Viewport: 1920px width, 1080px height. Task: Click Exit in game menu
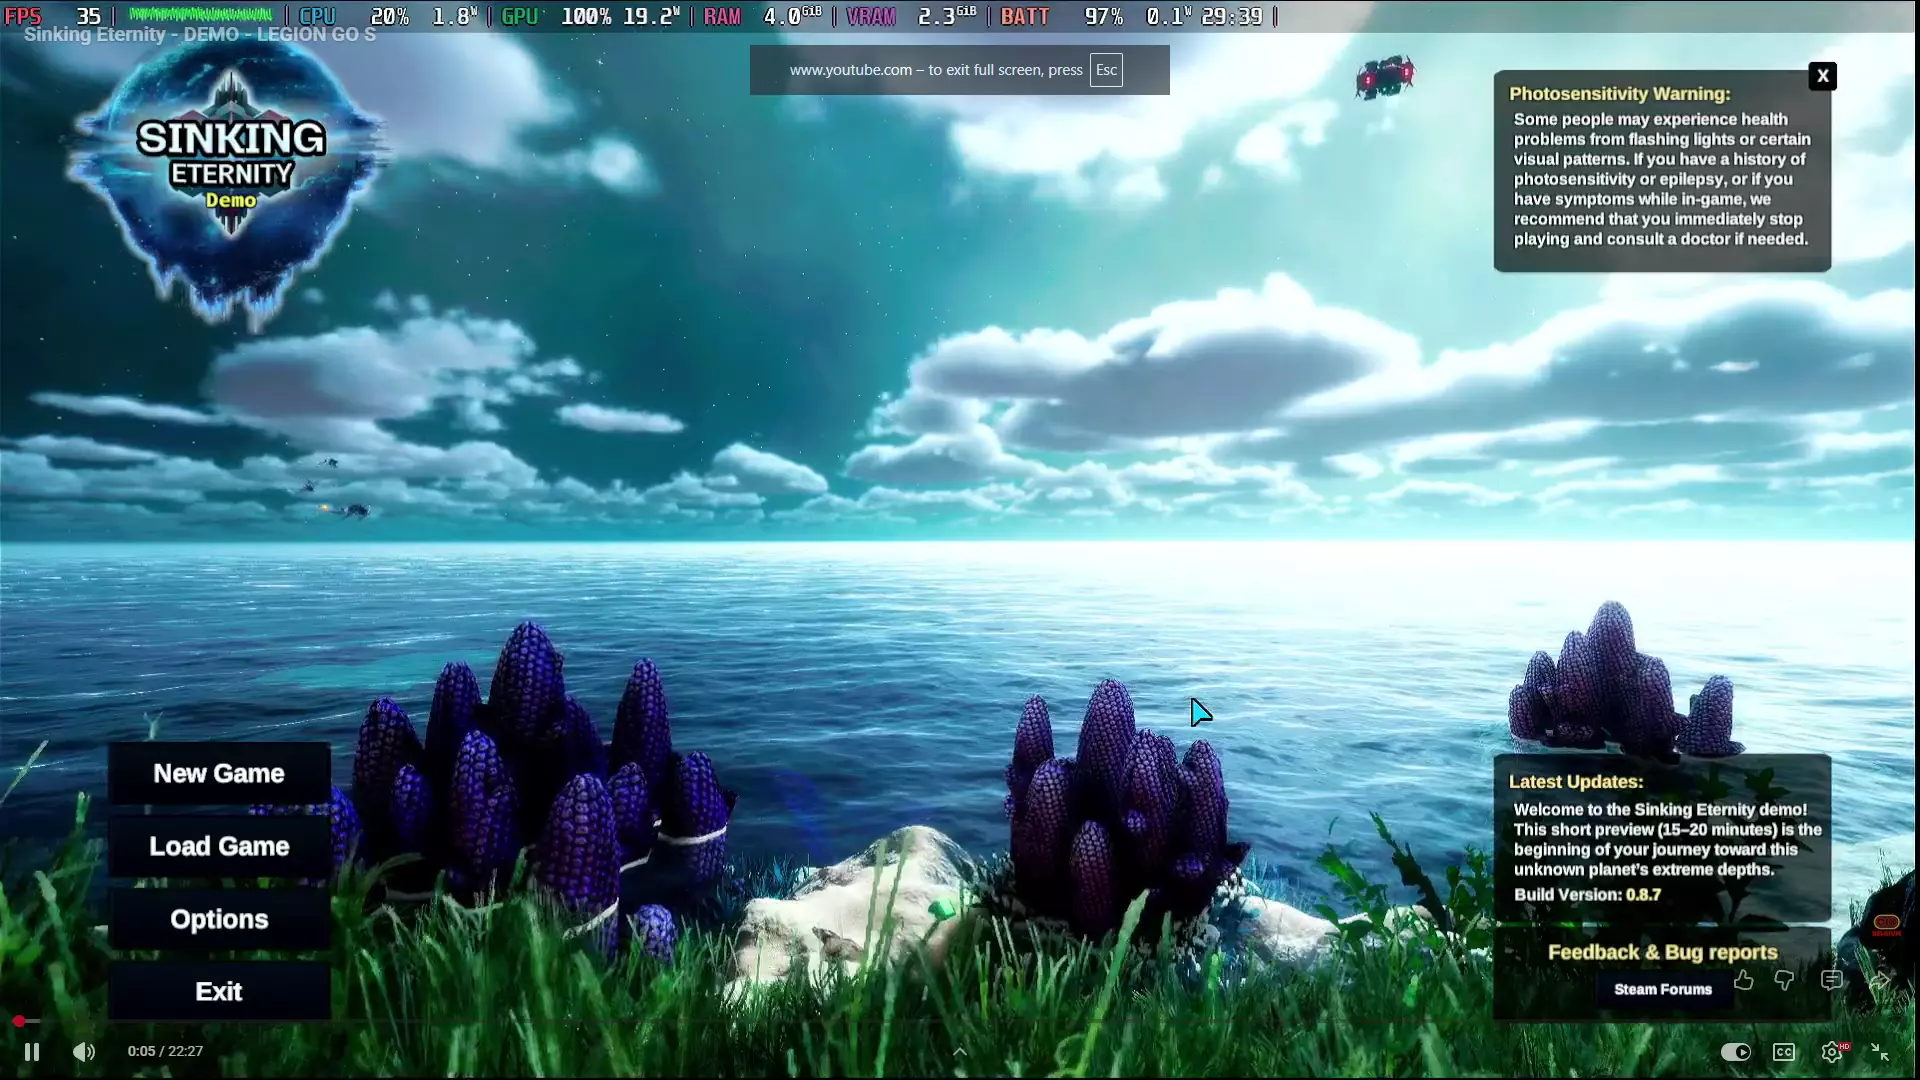(219, 991)
